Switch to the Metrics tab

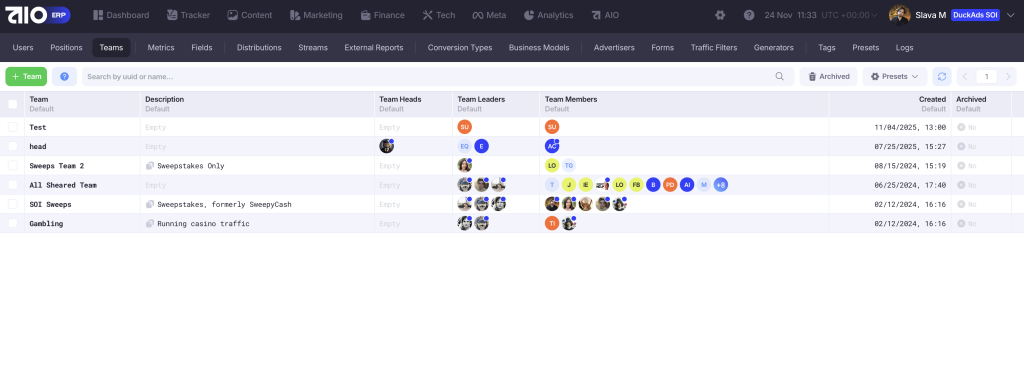(x=161, y=48)
